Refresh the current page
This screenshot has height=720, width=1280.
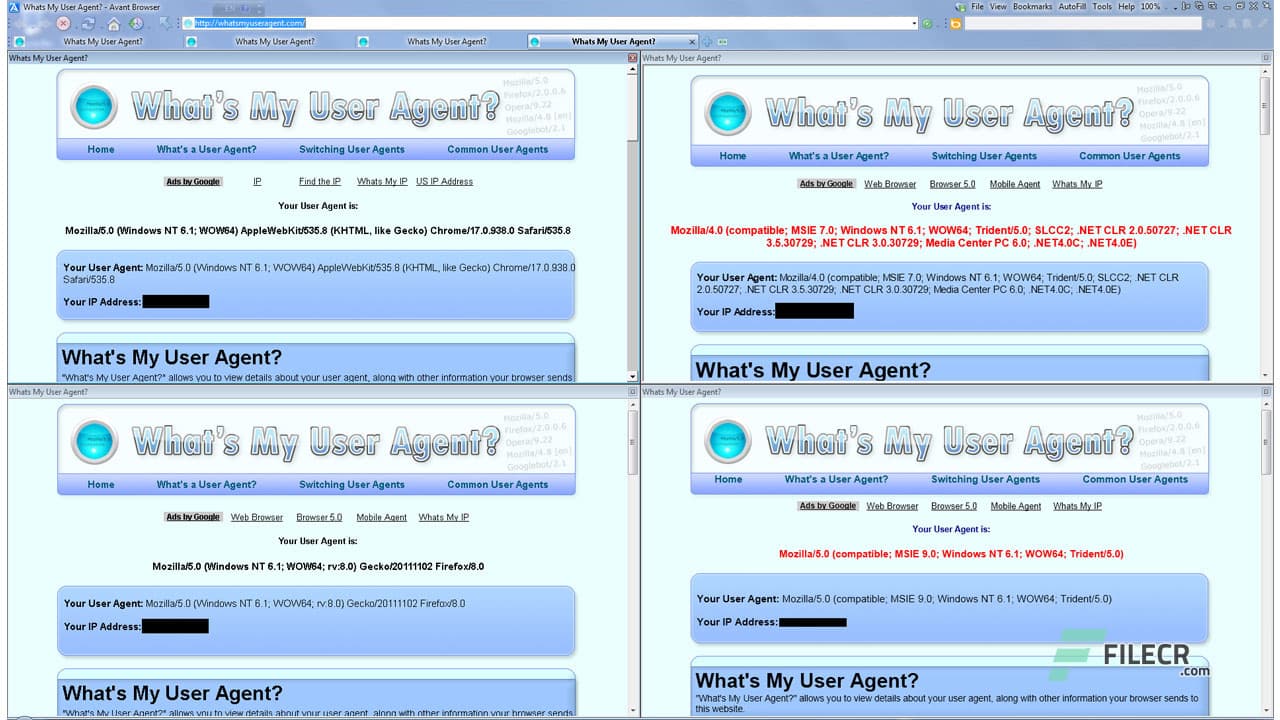pos(89,23)
